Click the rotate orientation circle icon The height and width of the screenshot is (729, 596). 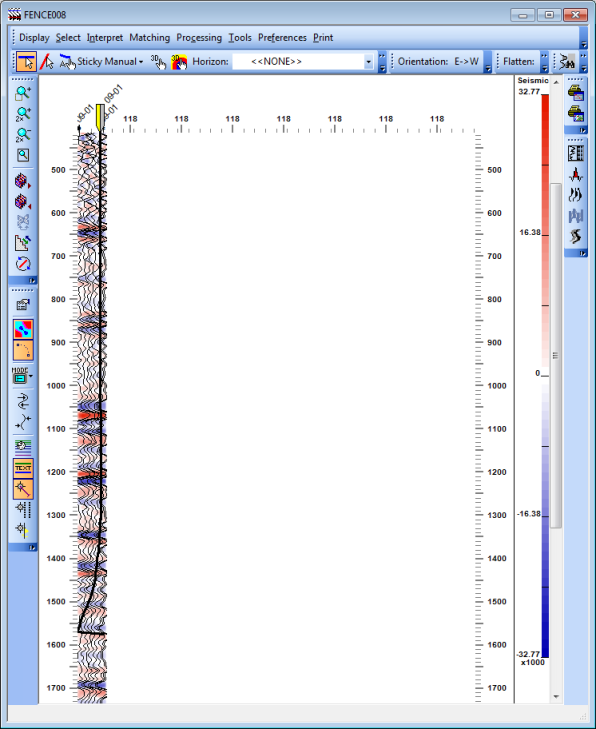[23, 264]
